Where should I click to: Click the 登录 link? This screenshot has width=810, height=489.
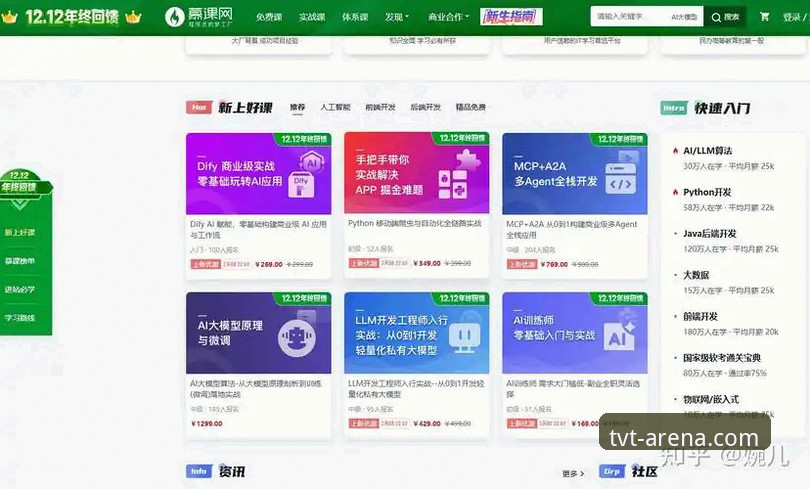pyautogui.click(x=792, y=17)
